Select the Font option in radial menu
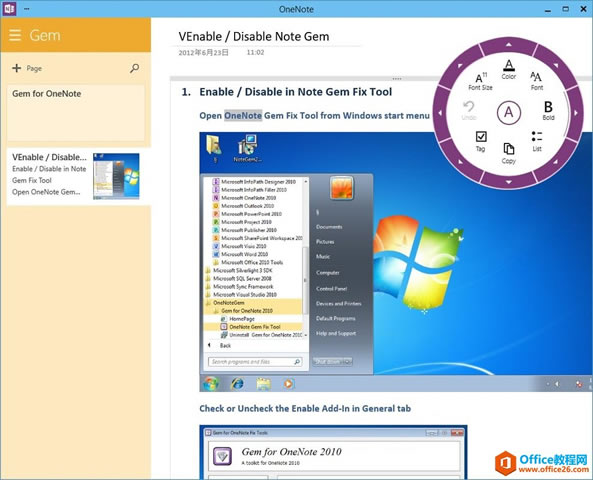The height and width of the screenshot is (480, 593). [536, 81]
